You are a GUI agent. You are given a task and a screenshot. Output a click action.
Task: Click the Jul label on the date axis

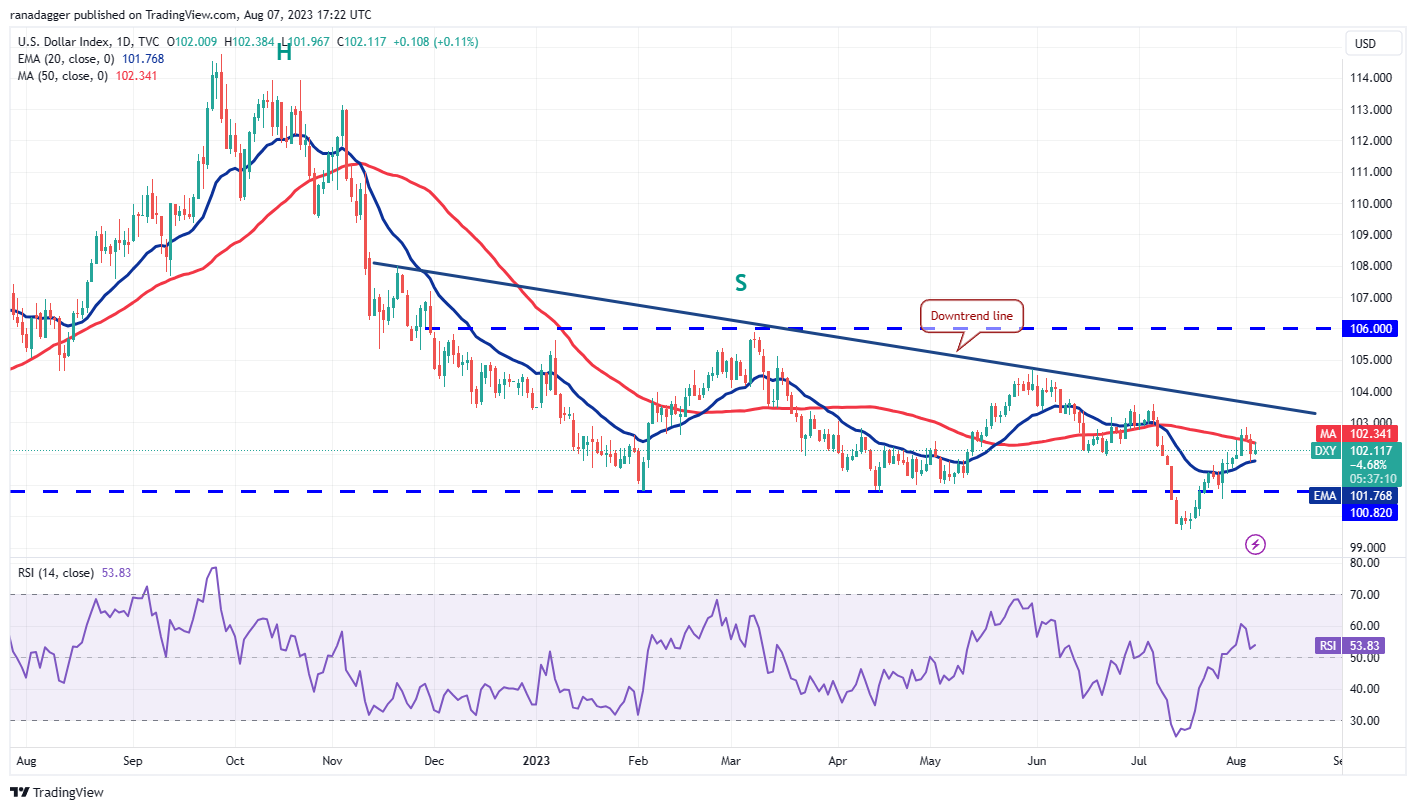(1137, 761)
